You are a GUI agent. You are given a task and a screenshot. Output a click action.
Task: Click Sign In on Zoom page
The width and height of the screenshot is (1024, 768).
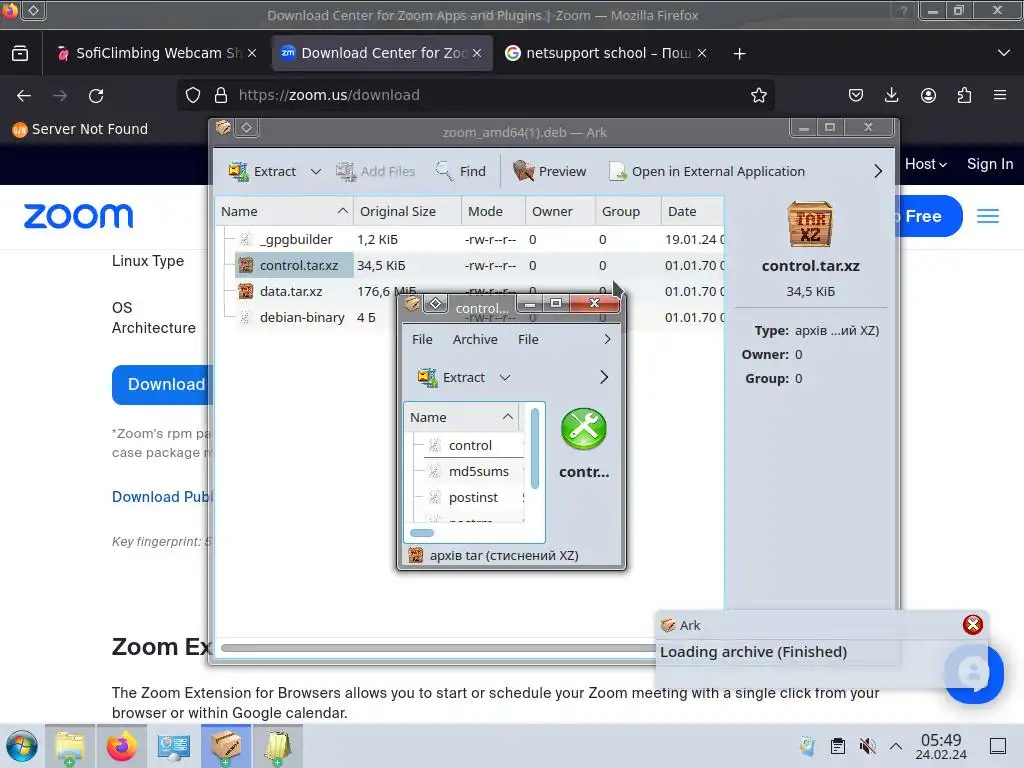[990, 164]
